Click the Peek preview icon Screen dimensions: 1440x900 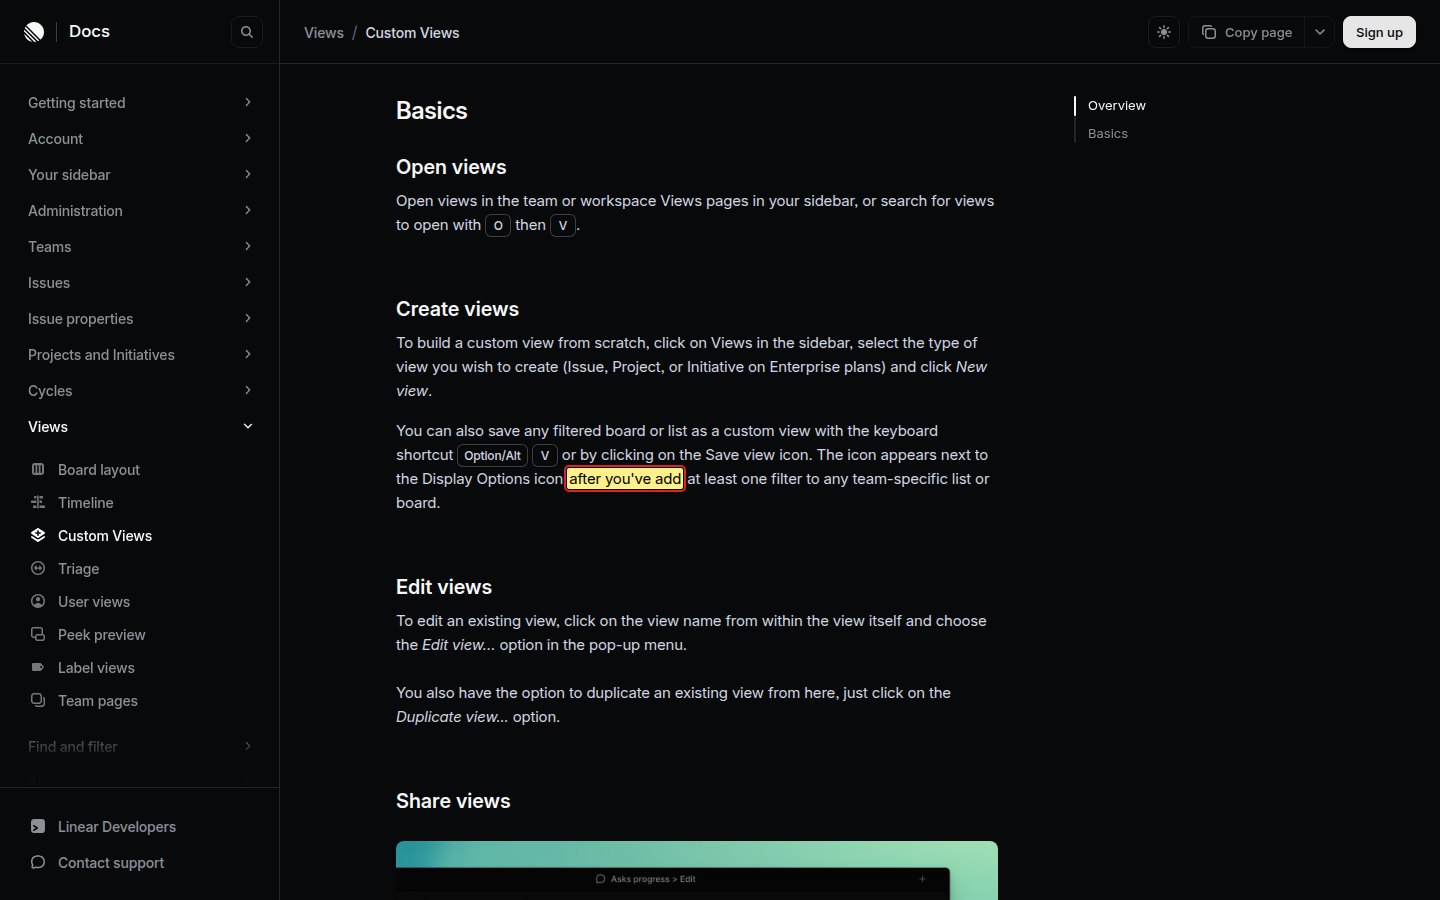tap(38, 634)
